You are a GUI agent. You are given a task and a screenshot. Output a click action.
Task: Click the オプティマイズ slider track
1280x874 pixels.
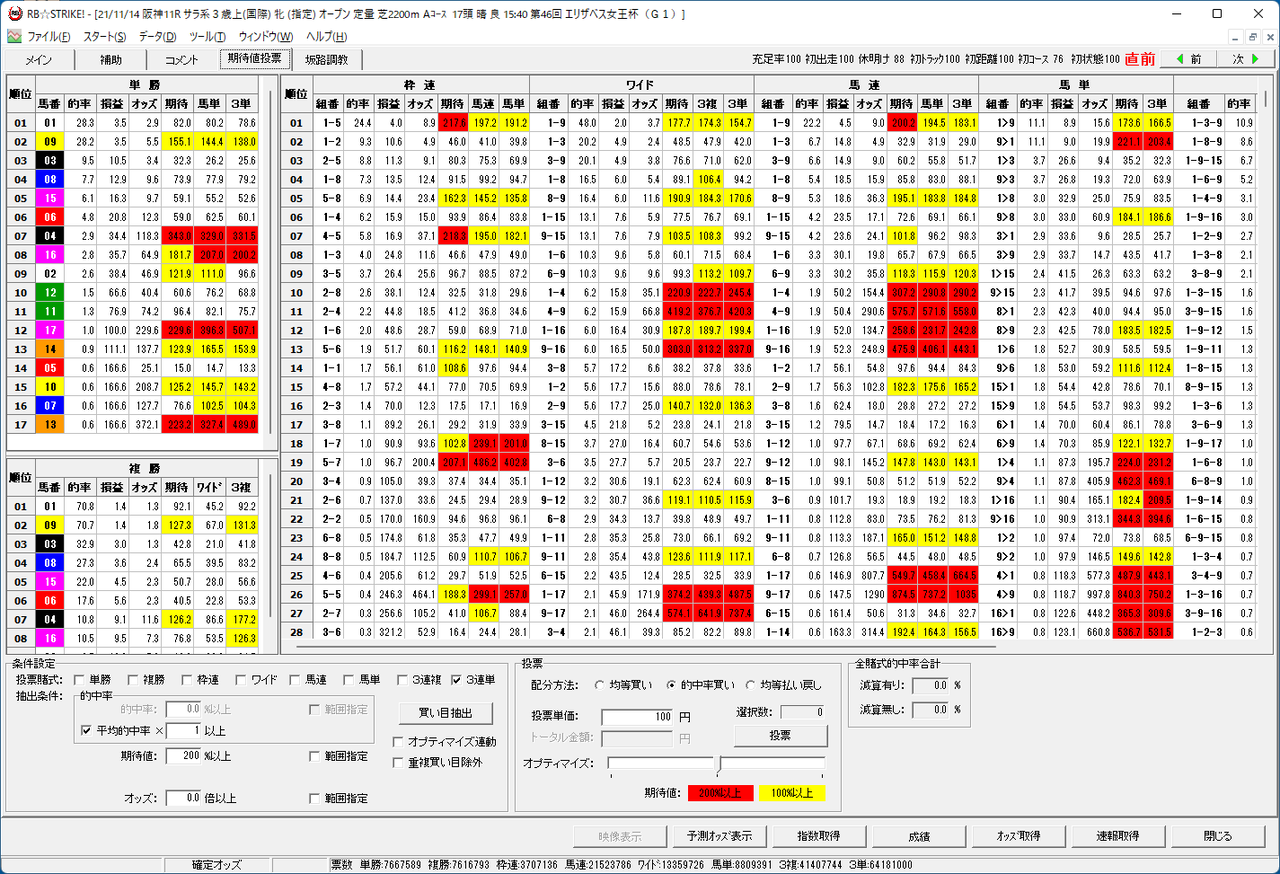(716, 764)
